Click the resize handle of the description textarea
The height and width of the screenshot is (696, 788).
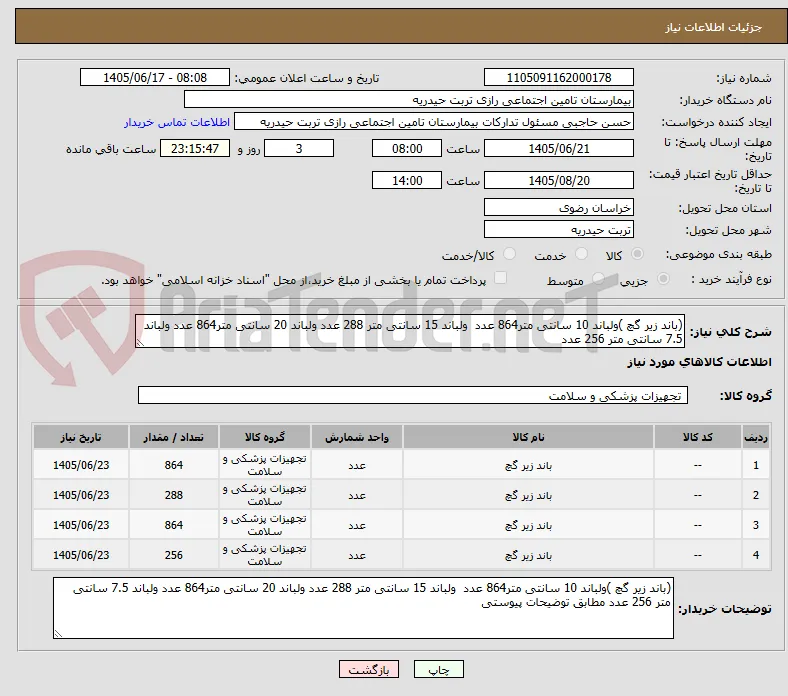coord(140,343)
